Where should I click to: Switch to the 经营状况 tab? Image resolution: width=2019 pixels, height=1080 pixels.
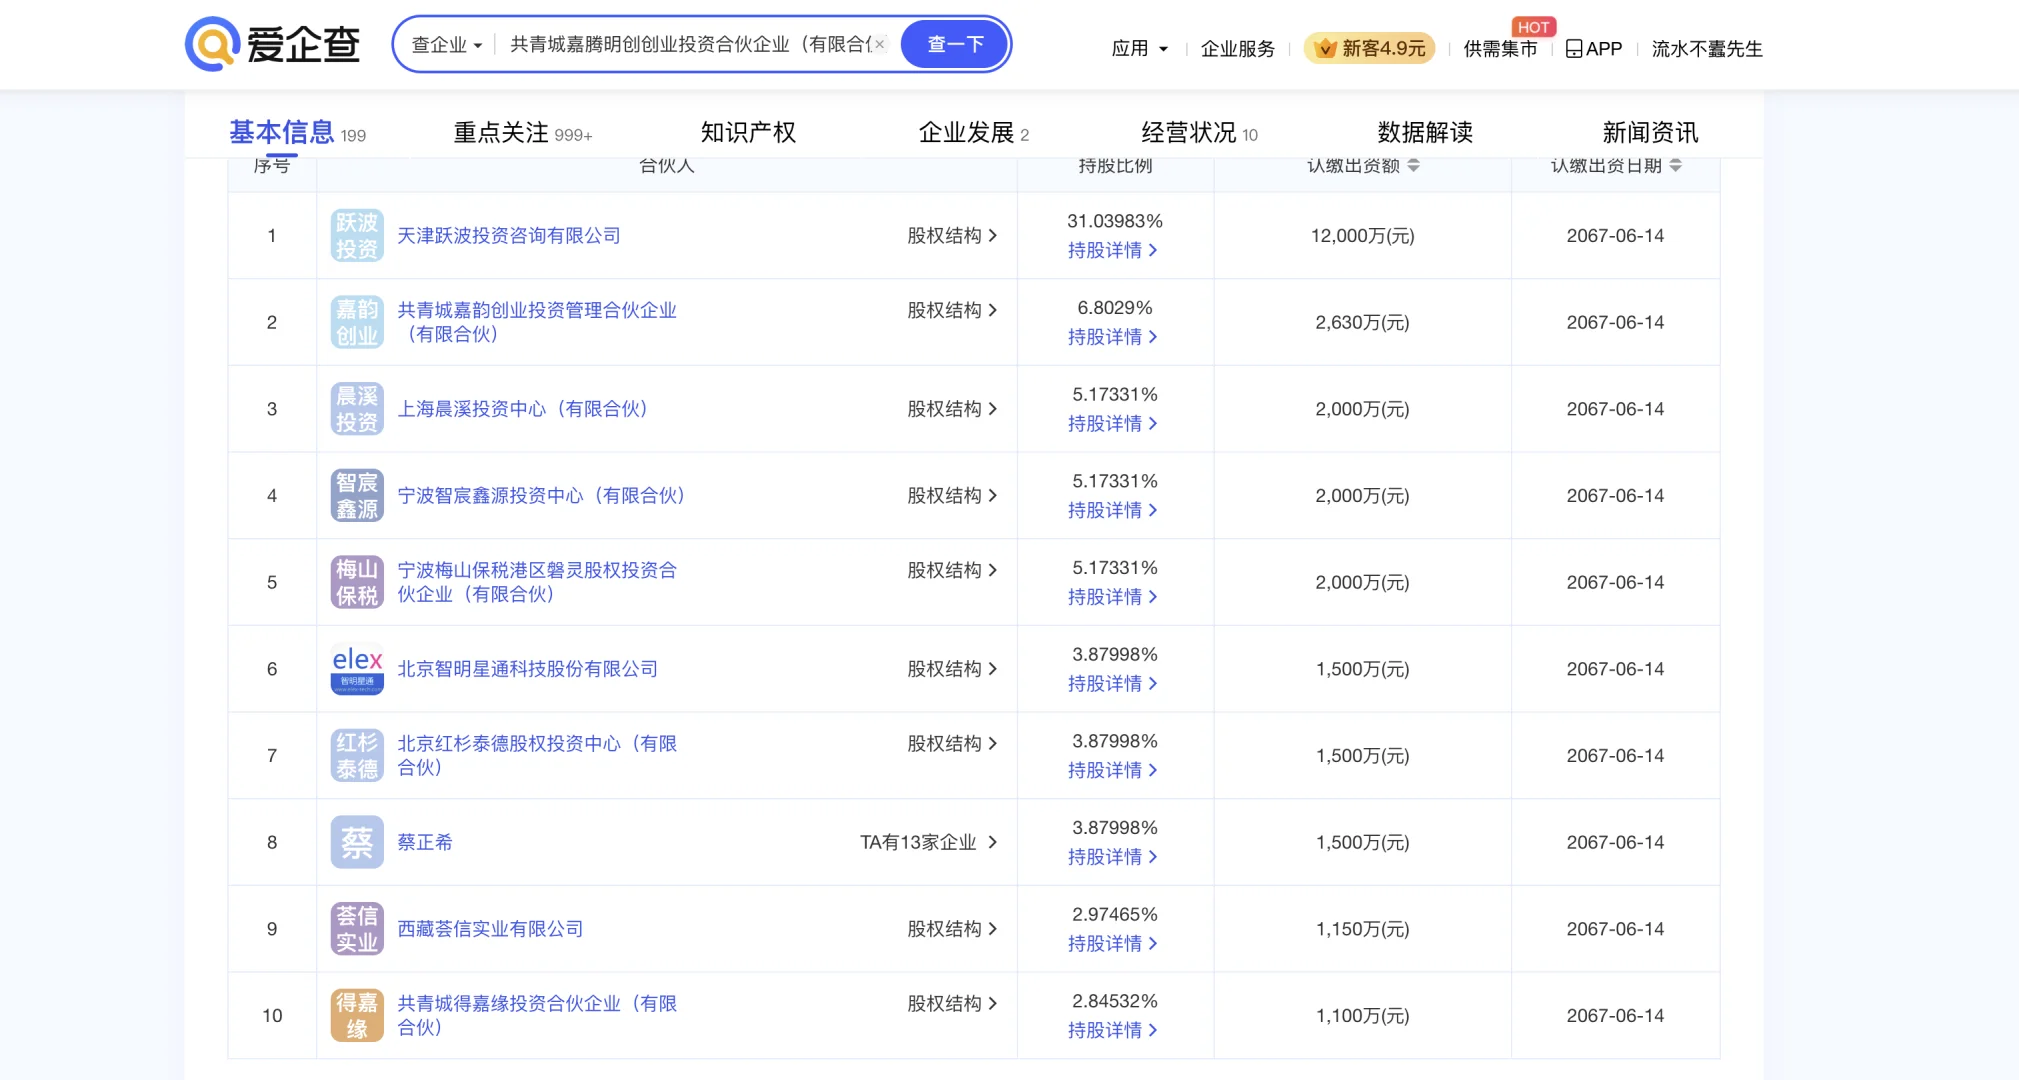[x=1199, y=132]
